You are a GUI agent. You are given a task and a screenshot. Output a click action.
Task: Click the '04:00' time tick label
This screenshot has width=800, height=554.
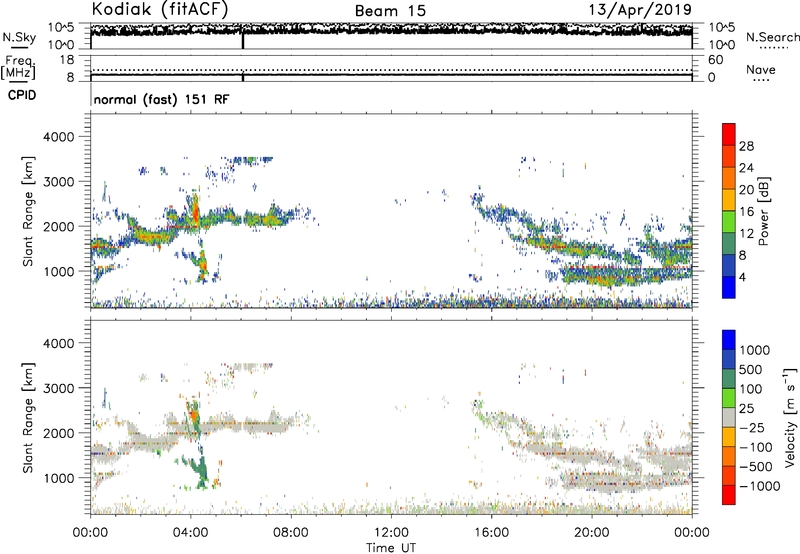tap(190, 533)
